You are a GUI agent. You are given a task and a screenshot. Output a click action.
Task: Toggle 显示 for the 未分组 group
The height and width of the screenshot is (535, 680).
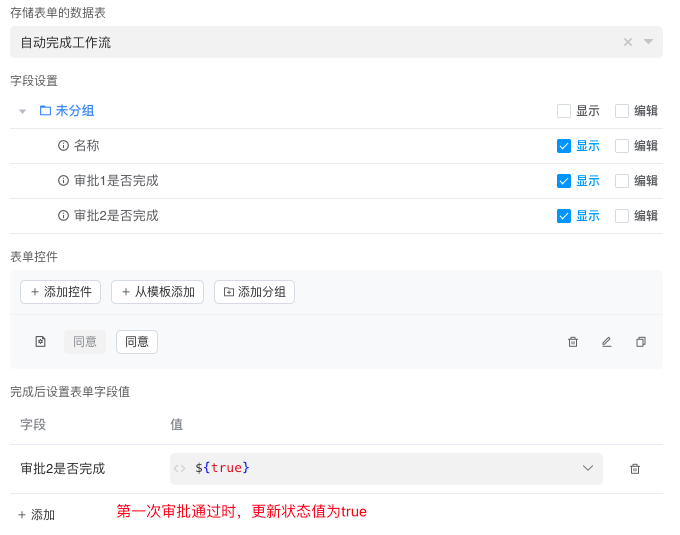(x=564, y=111)
